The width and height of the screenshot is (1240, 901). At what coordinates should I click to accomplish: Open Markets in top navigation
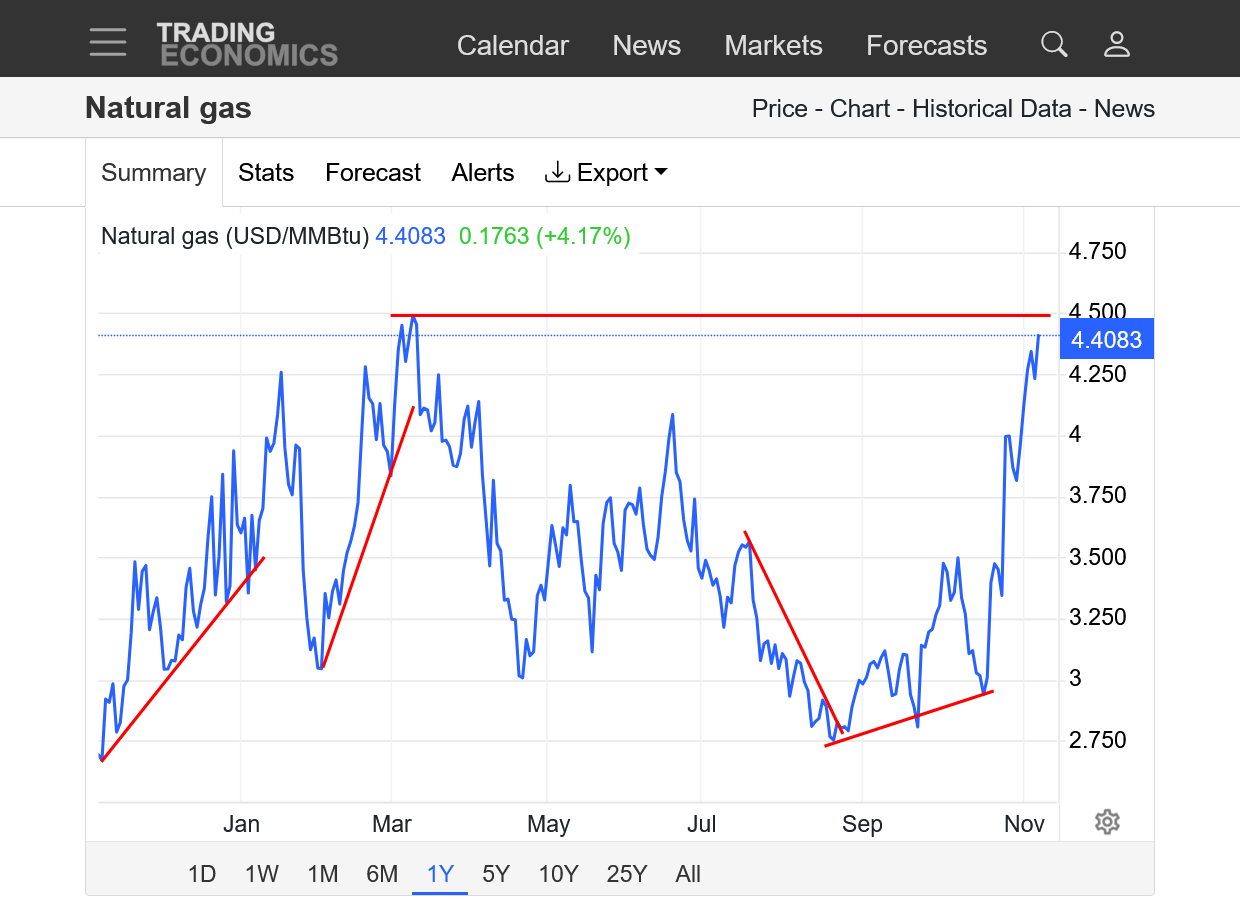(773, 46)
